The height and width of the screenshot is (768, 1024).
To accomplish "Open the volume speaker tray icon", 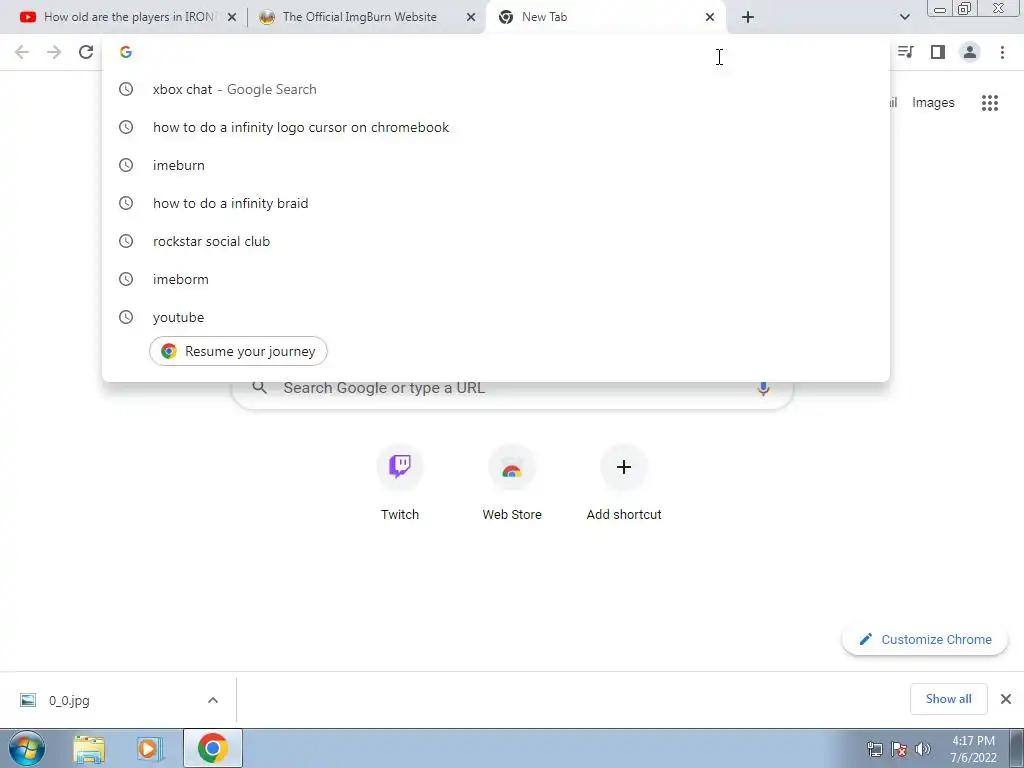I will [922, 748].
